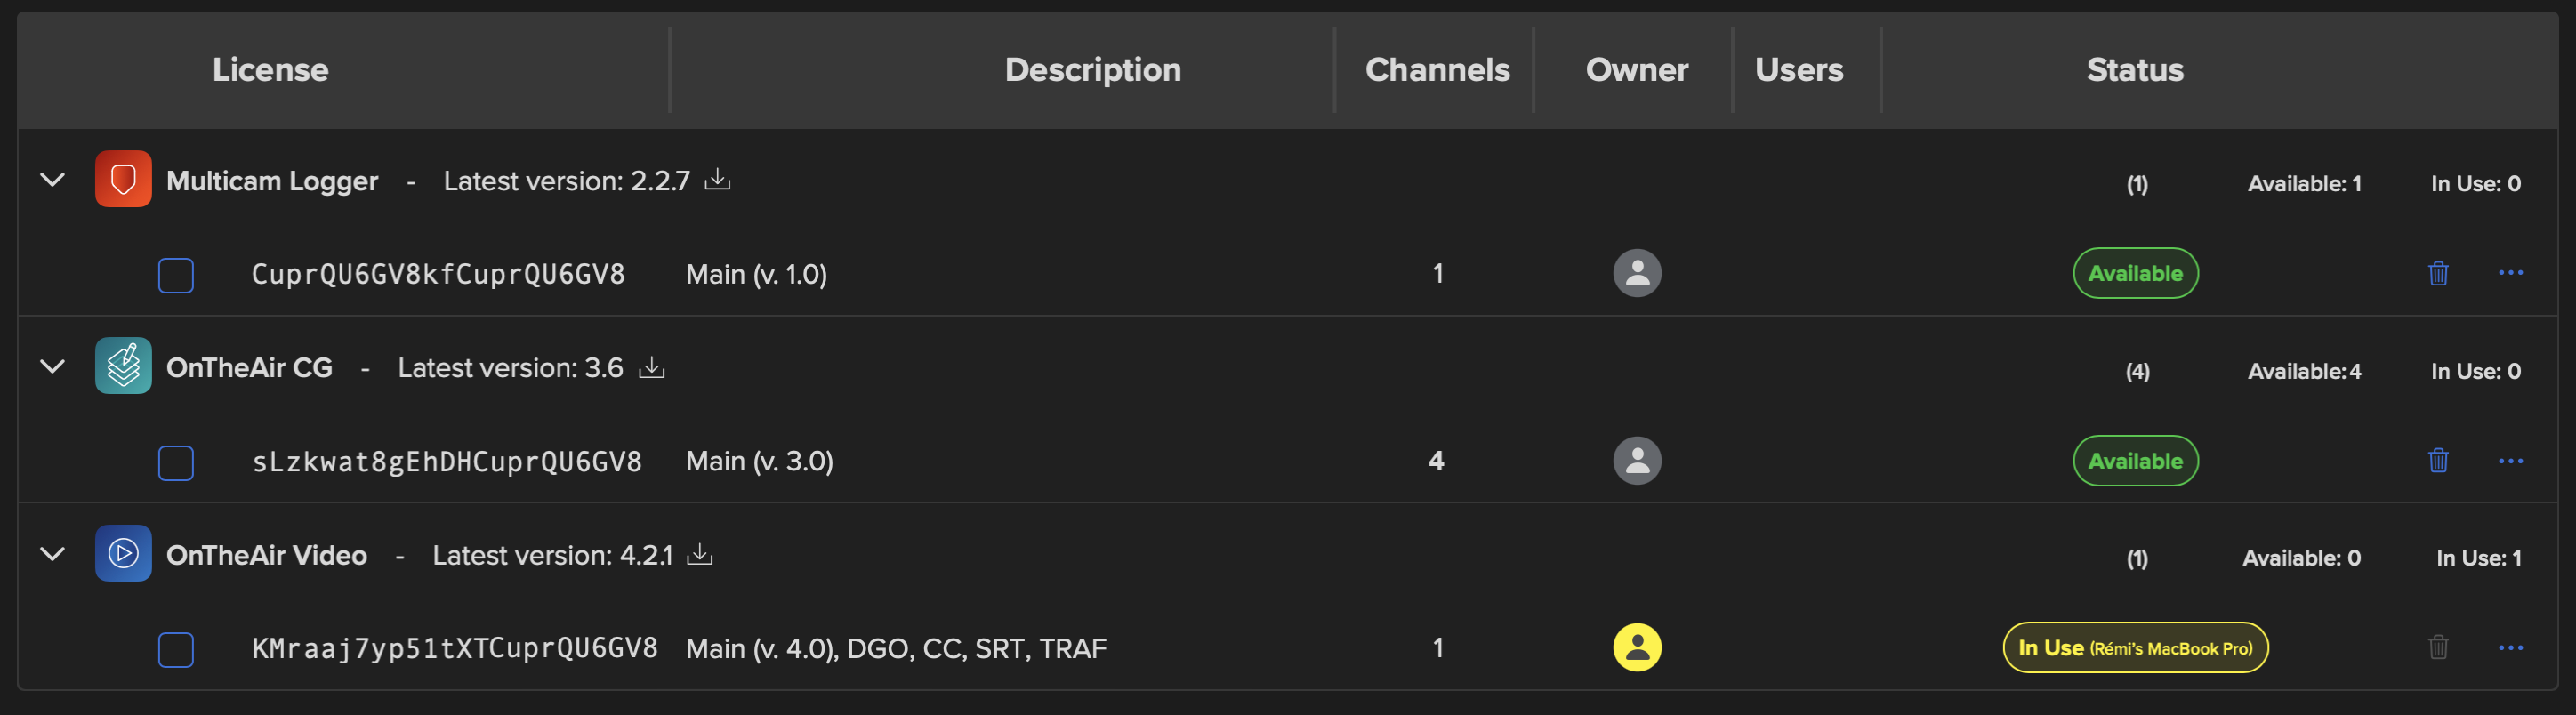Viewport: 2576px width, 715px height.
Task: Open more options for Multicam Logger license
Action: [2510, 273]
